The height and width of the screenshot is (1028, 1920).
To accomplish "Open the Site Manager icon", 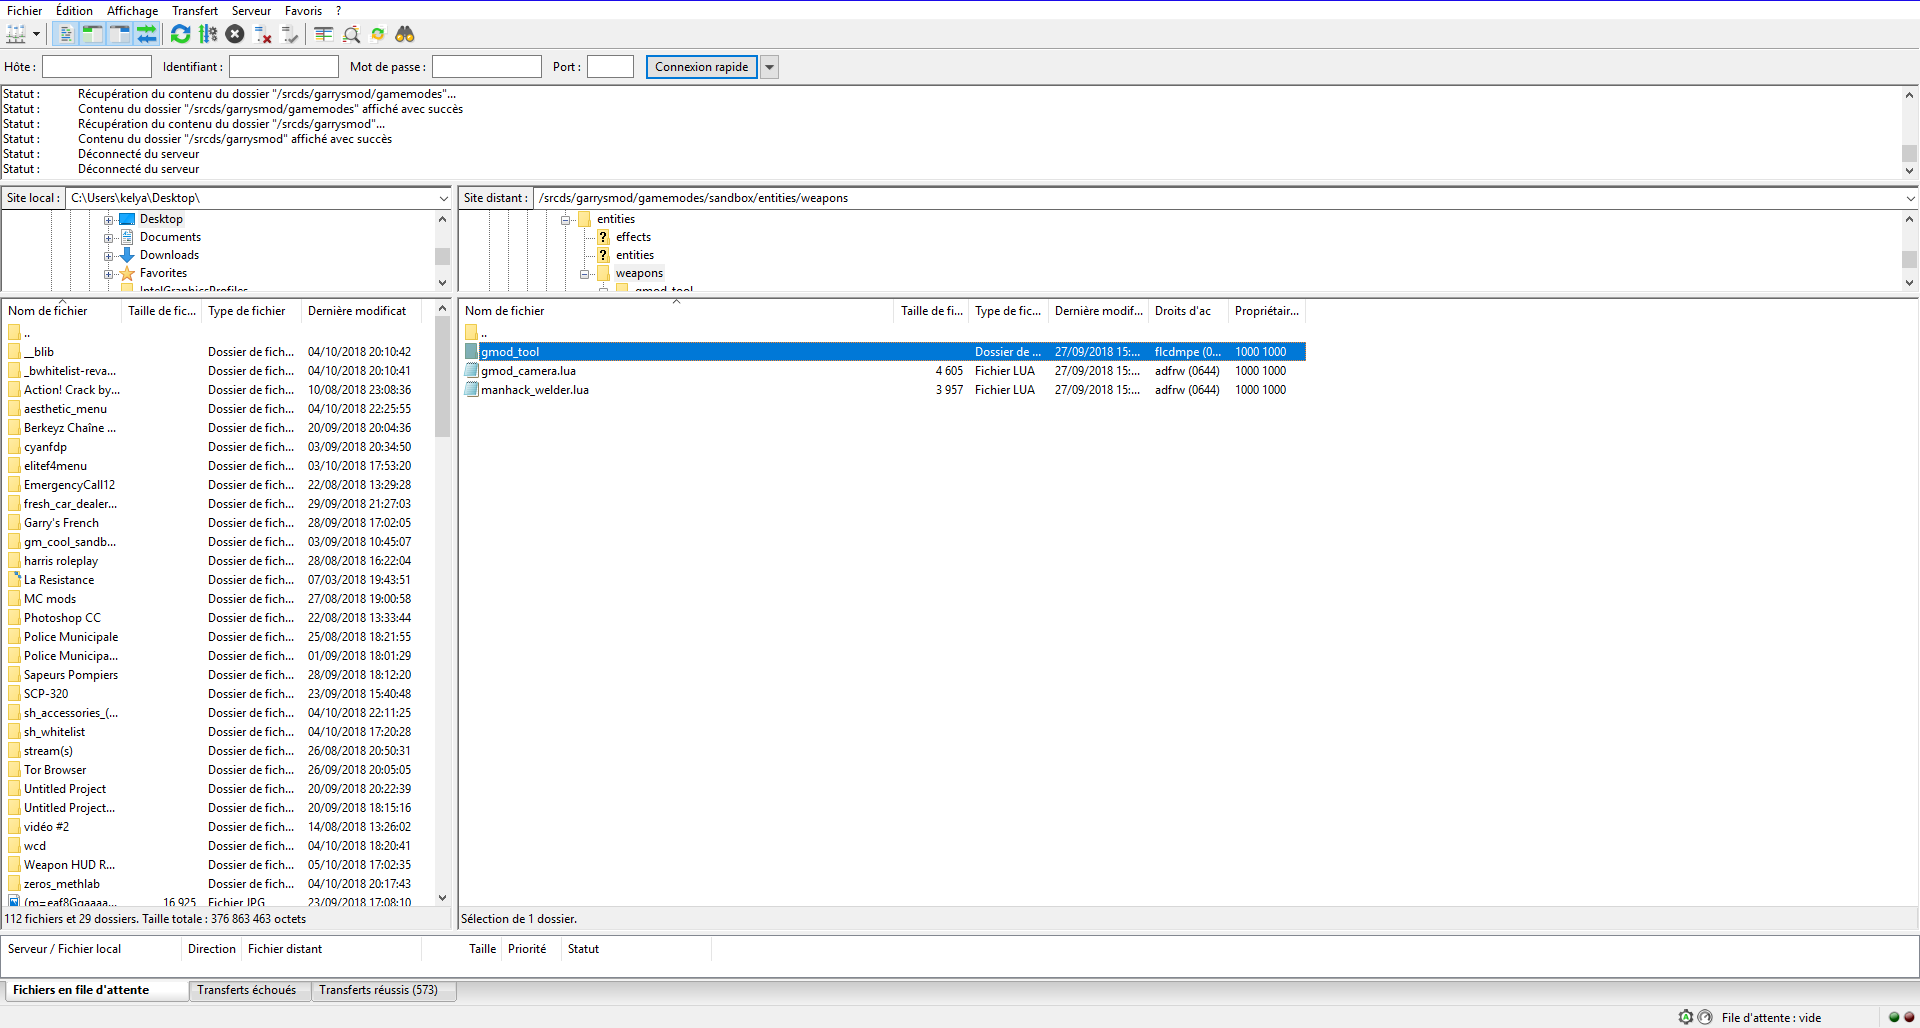I will (16, 34).
